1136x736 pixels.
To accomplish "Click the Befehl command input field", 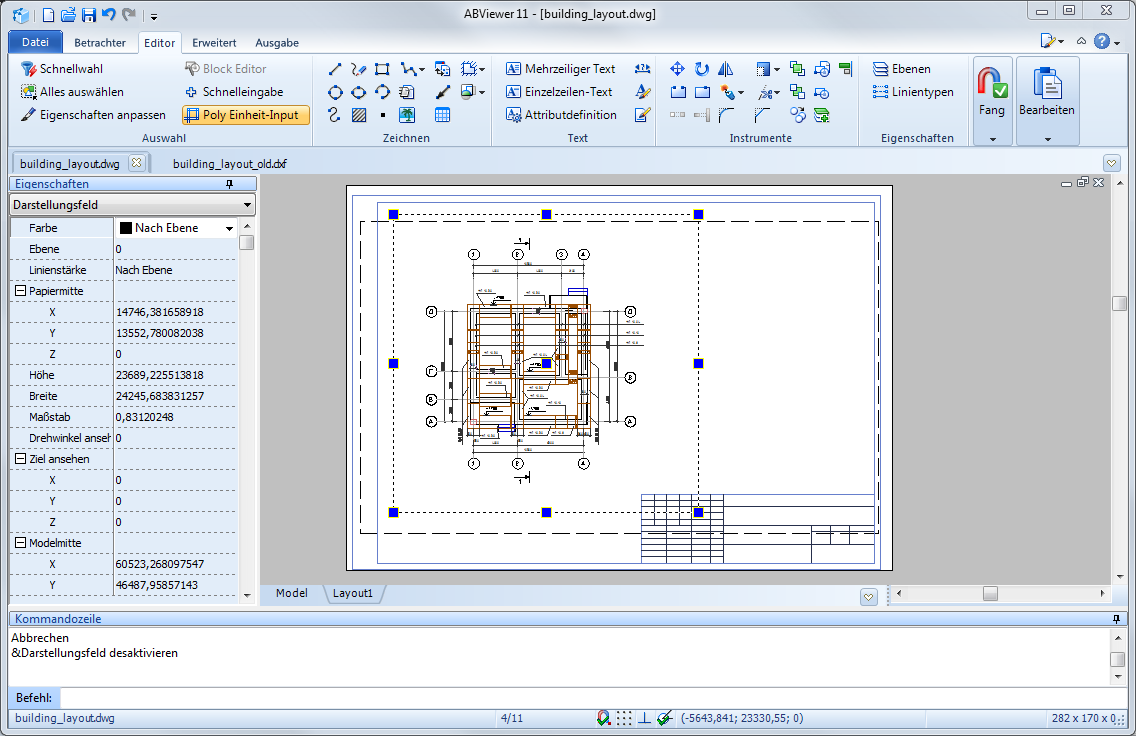I will click(590, 697).
